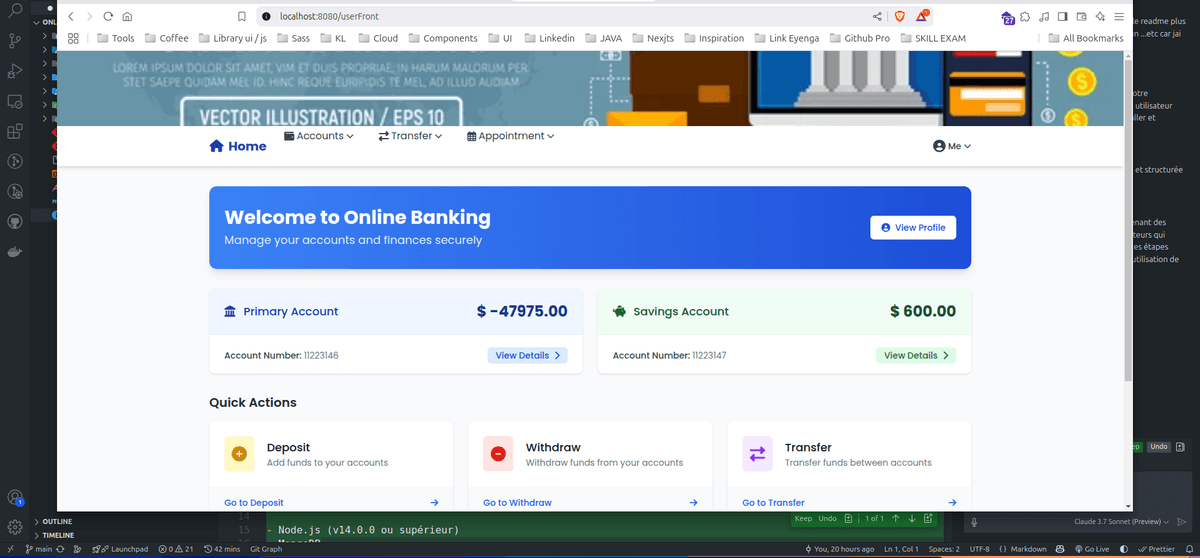This screenshot has height=558, width=1200.
Task: Open the Me user dropdown
Action: (x=952, y=146)
